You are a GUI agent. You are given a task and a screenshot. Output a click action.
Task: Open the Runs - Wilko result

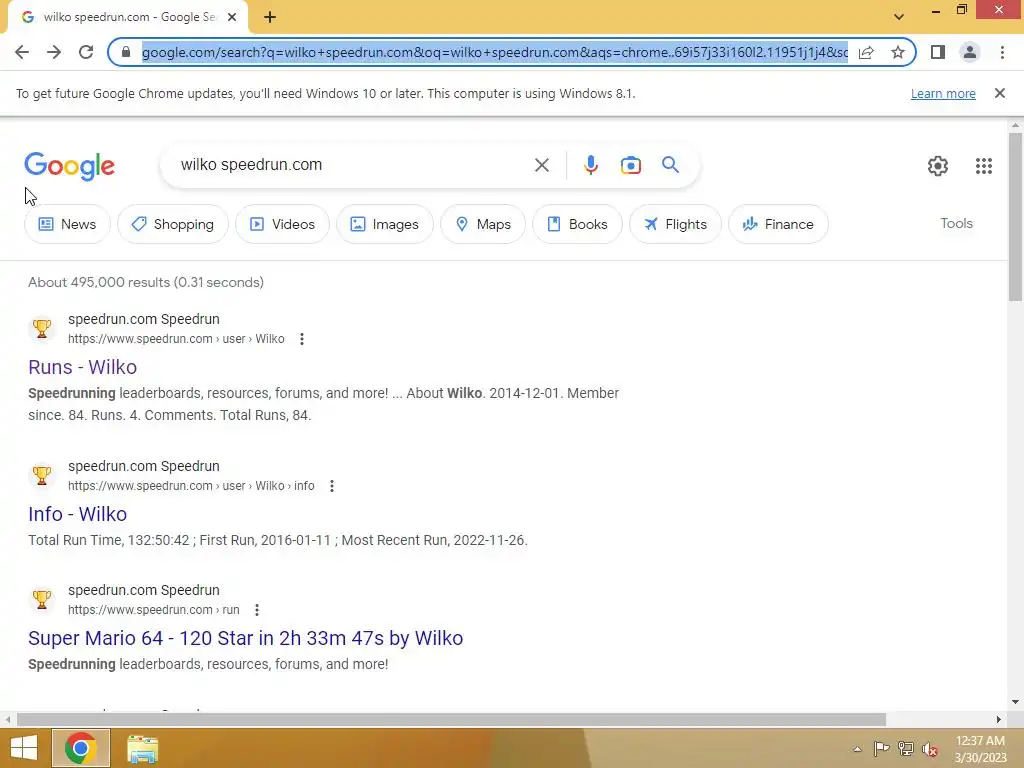point(82,367)
